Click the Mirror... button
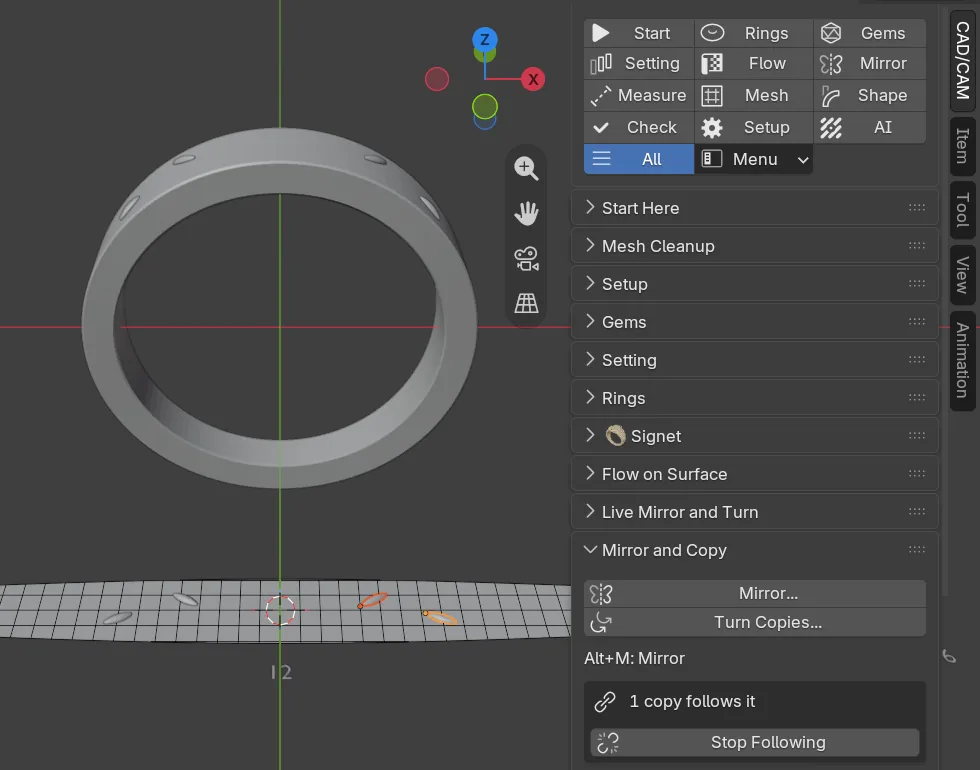Image resolution: width=980 pixels, height=770 pixels. click(x=754, y=593)
